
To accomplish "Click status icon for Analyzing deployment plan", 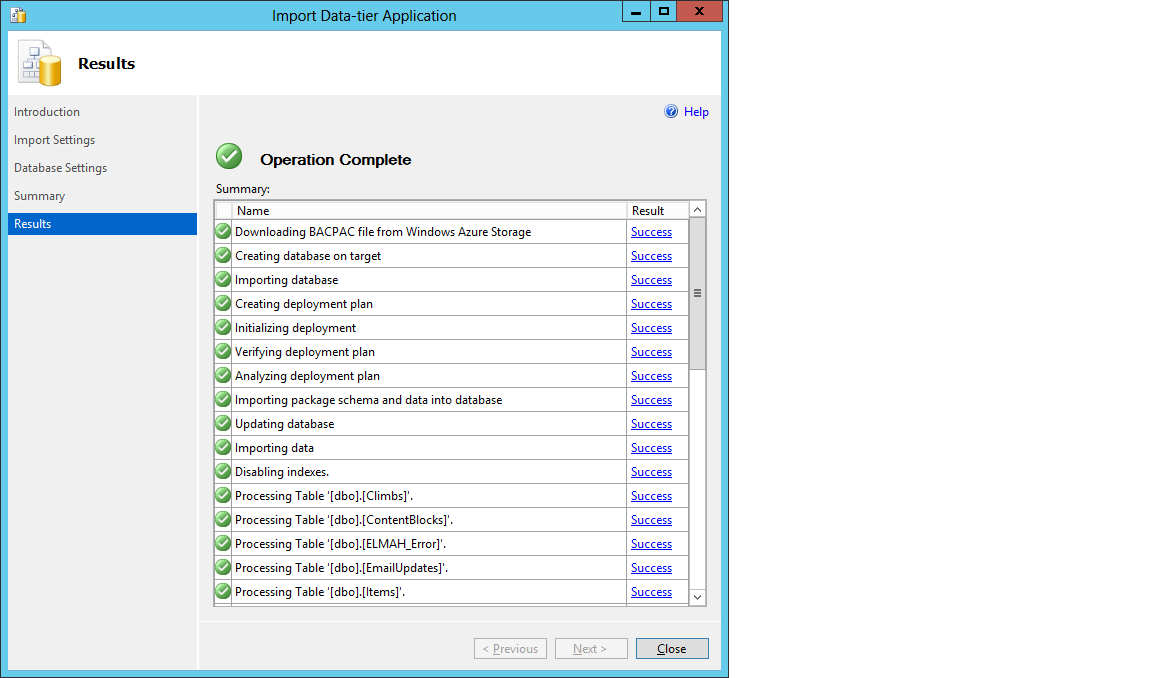I will (x=223, y=375).
